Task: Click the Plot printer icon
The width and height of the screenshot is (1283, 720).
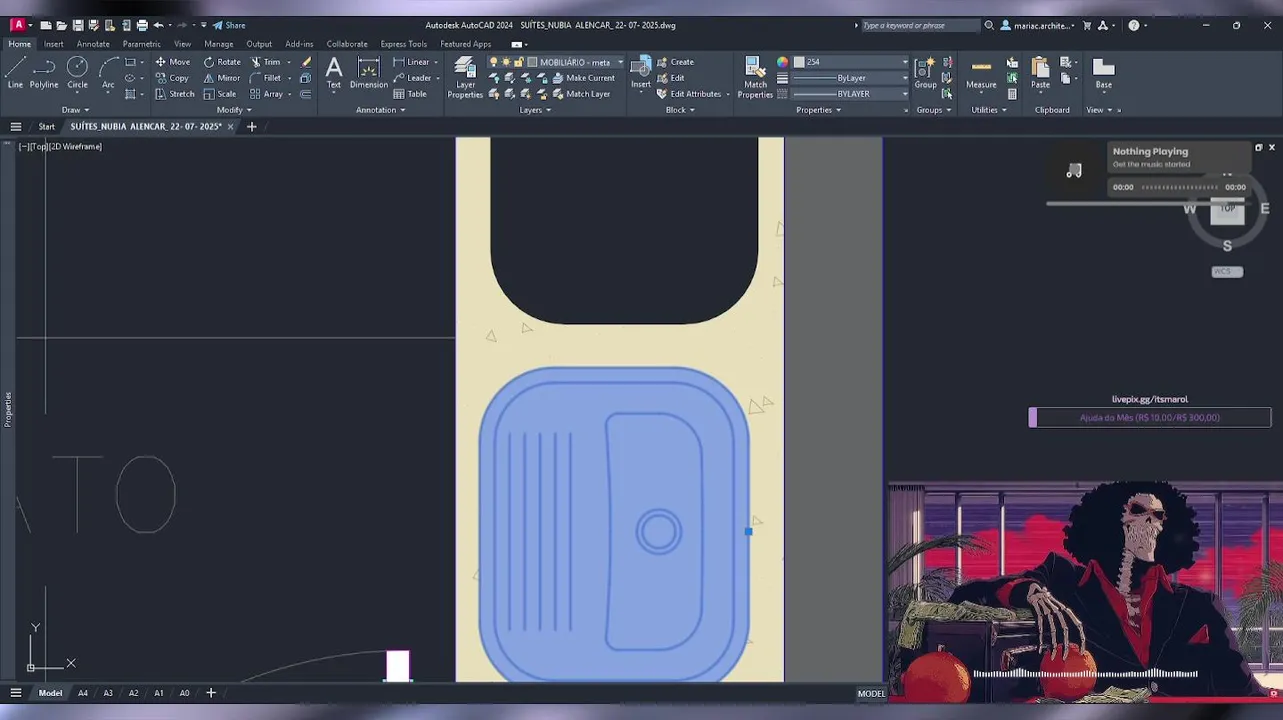Action: (x=142, y=25)
